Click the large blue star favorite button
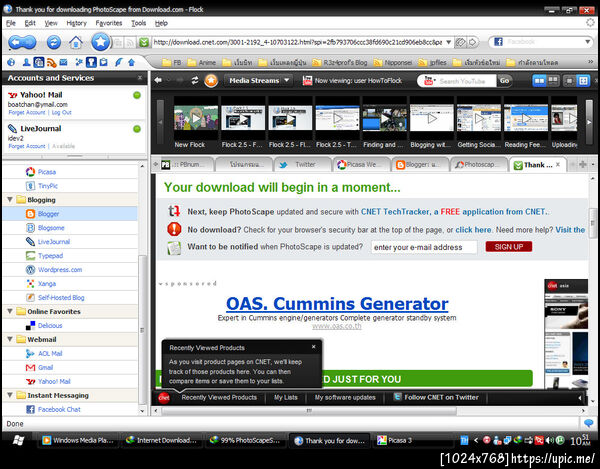 (x=100, y=42)
